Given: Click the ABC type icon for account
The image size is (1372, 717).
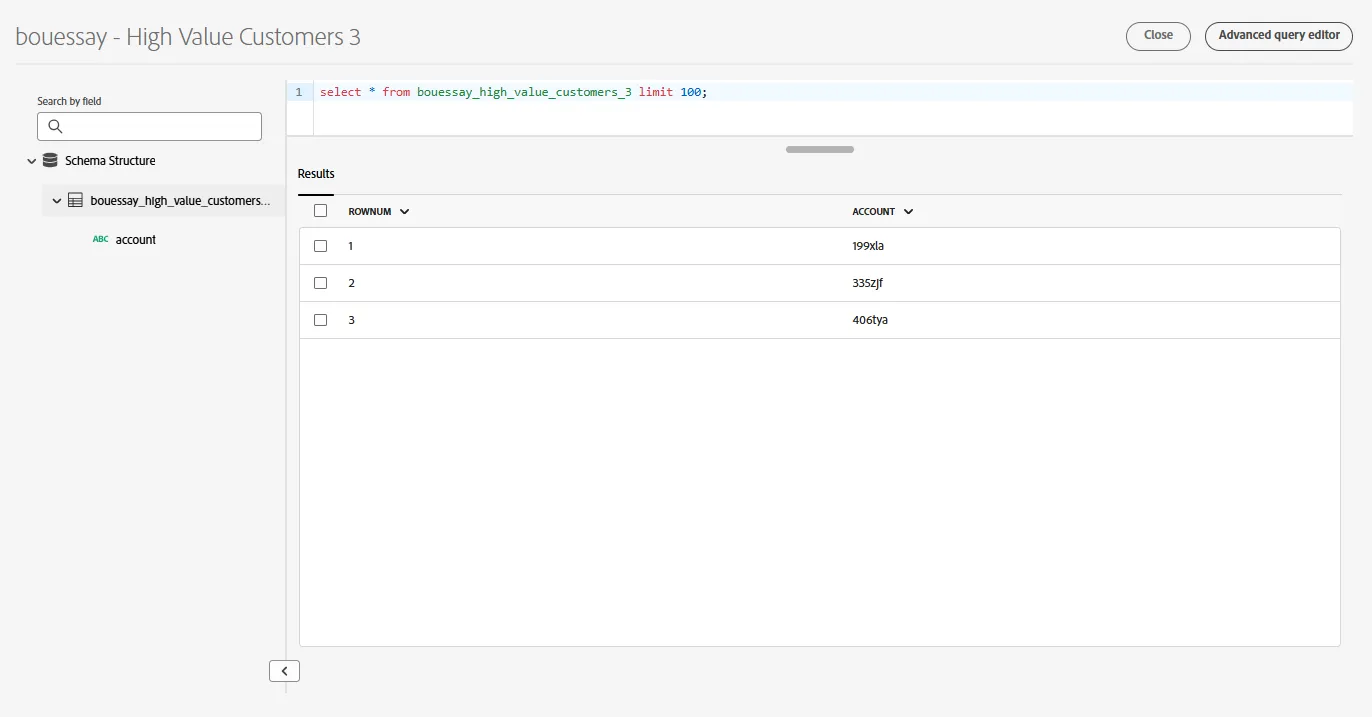Looking at the screenshot, I should pyautogui.click(x=100, y=240).
